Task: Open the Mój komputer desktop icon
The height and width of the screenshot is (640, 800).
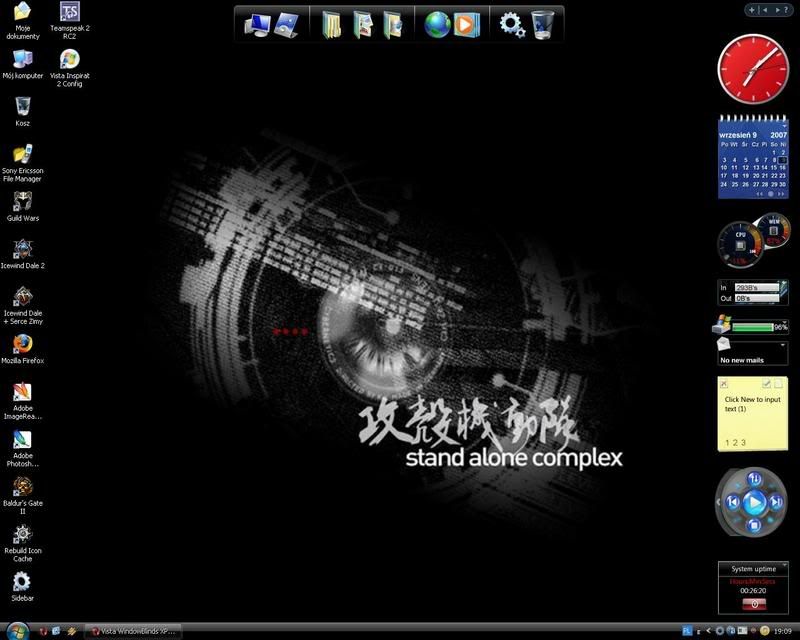Action: [x=22, y=64]
